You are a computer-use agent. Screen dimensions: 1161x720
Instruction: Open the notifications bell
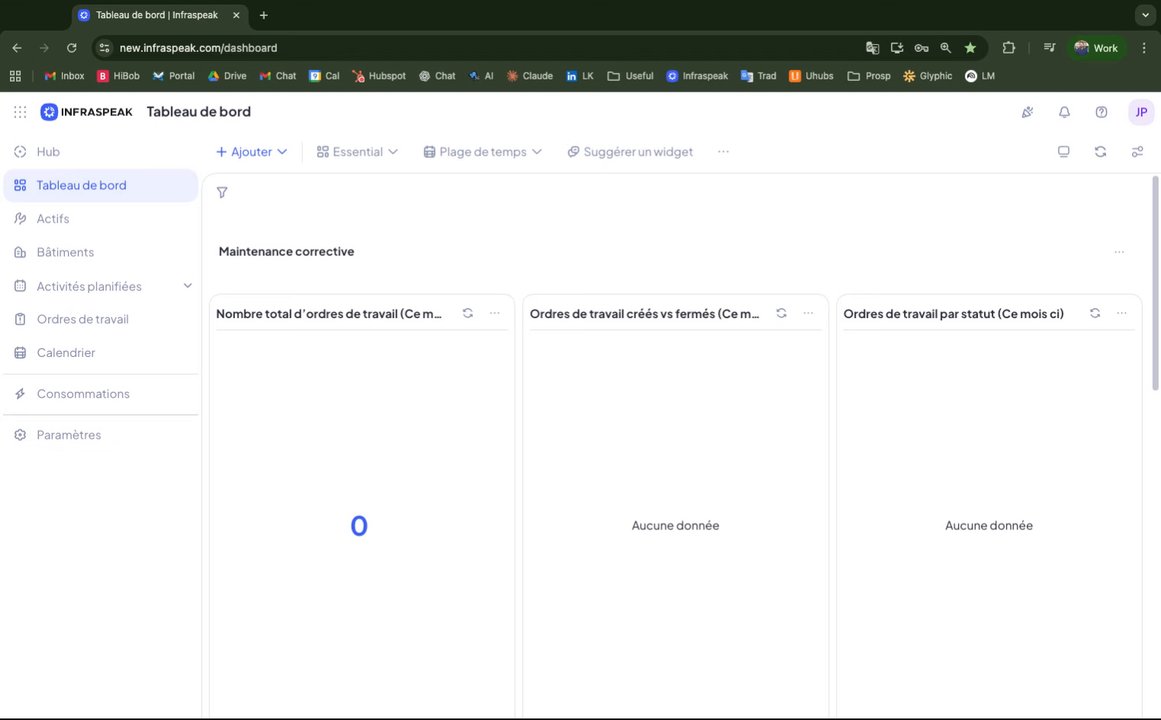(1064, 112)
